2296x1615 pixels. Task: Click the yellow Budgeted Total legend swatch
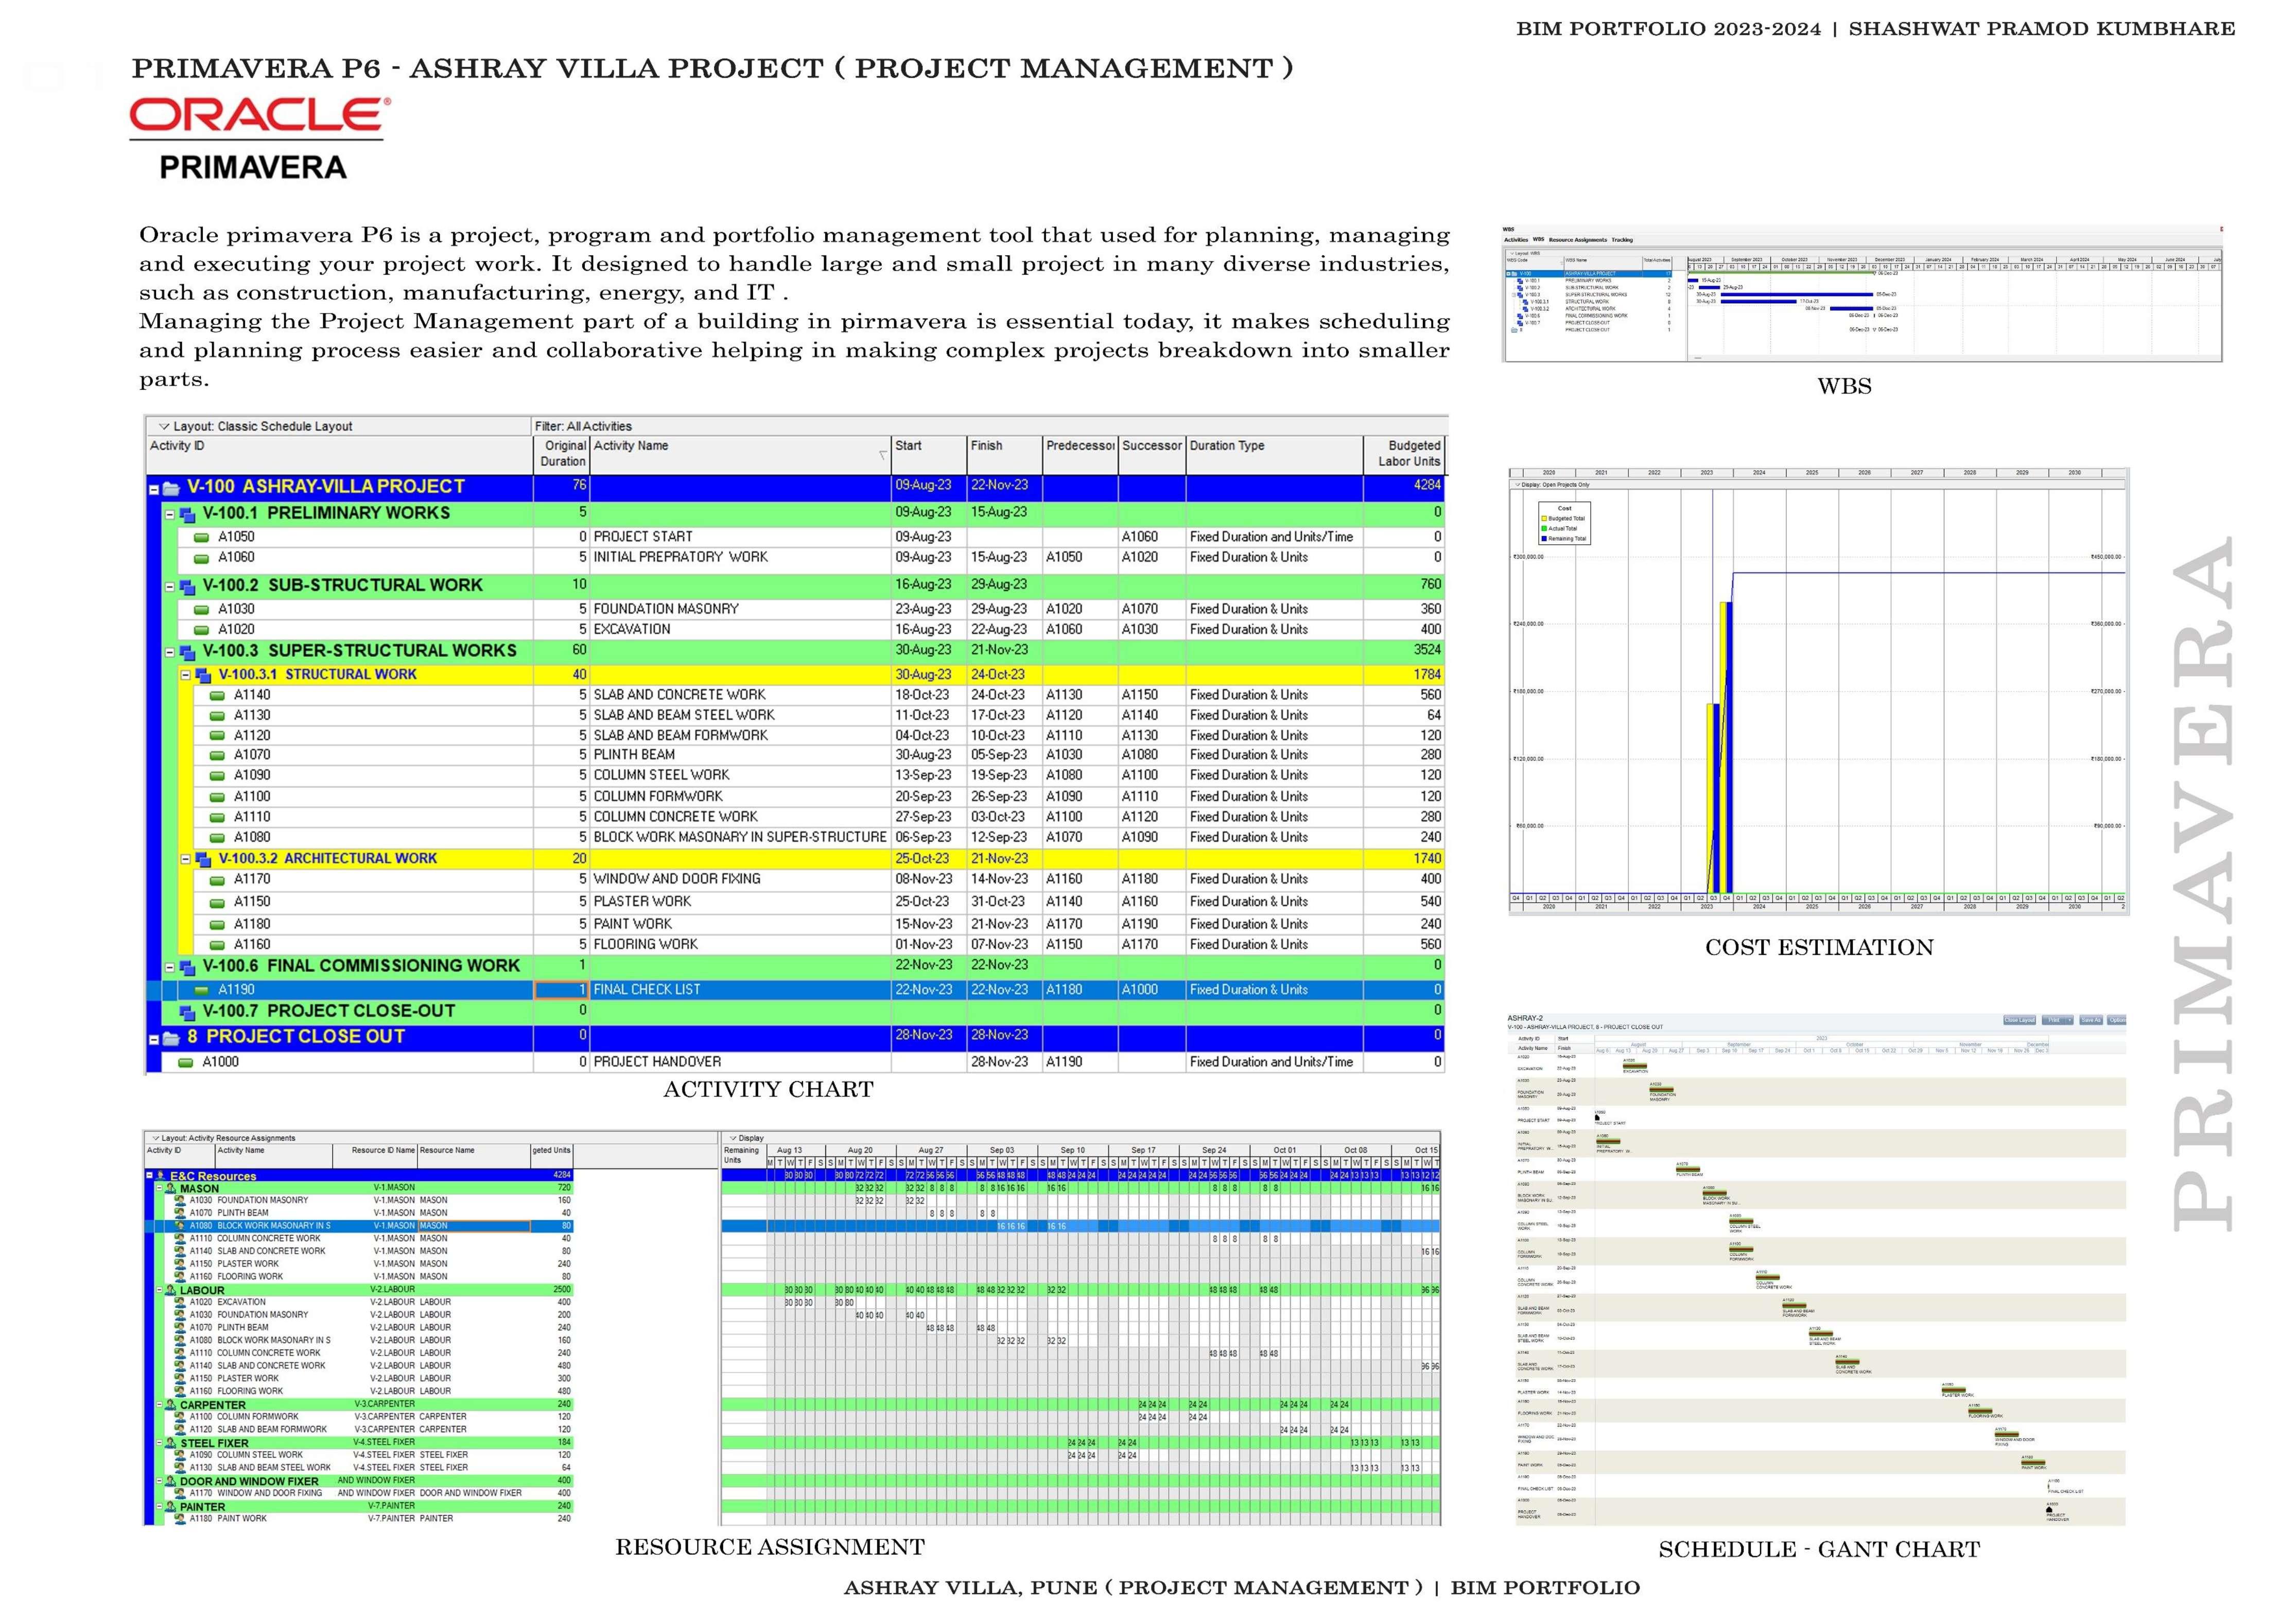point(1544,519)
